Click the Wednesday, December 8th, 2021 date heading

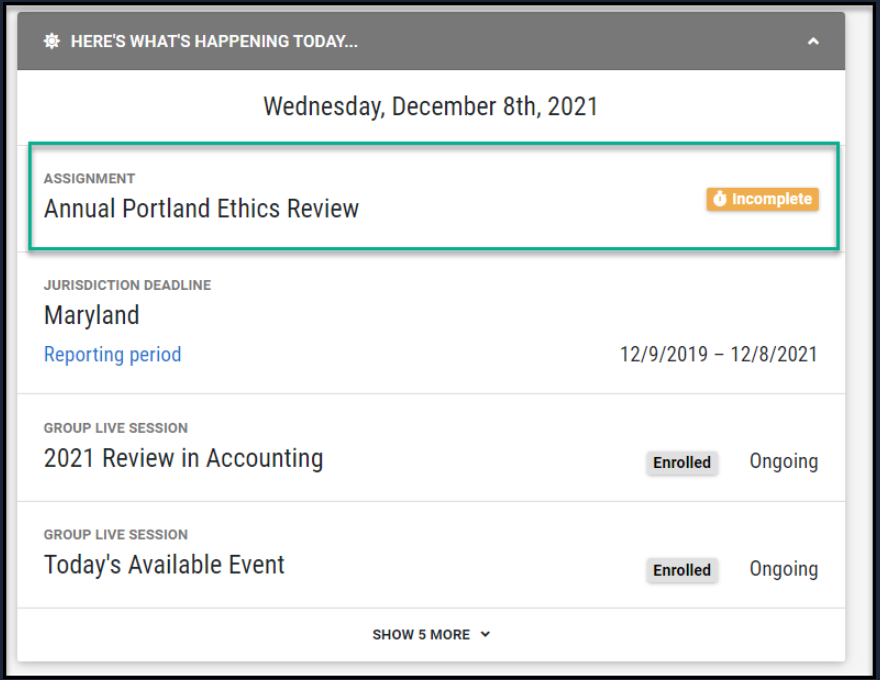coord(430,106)
